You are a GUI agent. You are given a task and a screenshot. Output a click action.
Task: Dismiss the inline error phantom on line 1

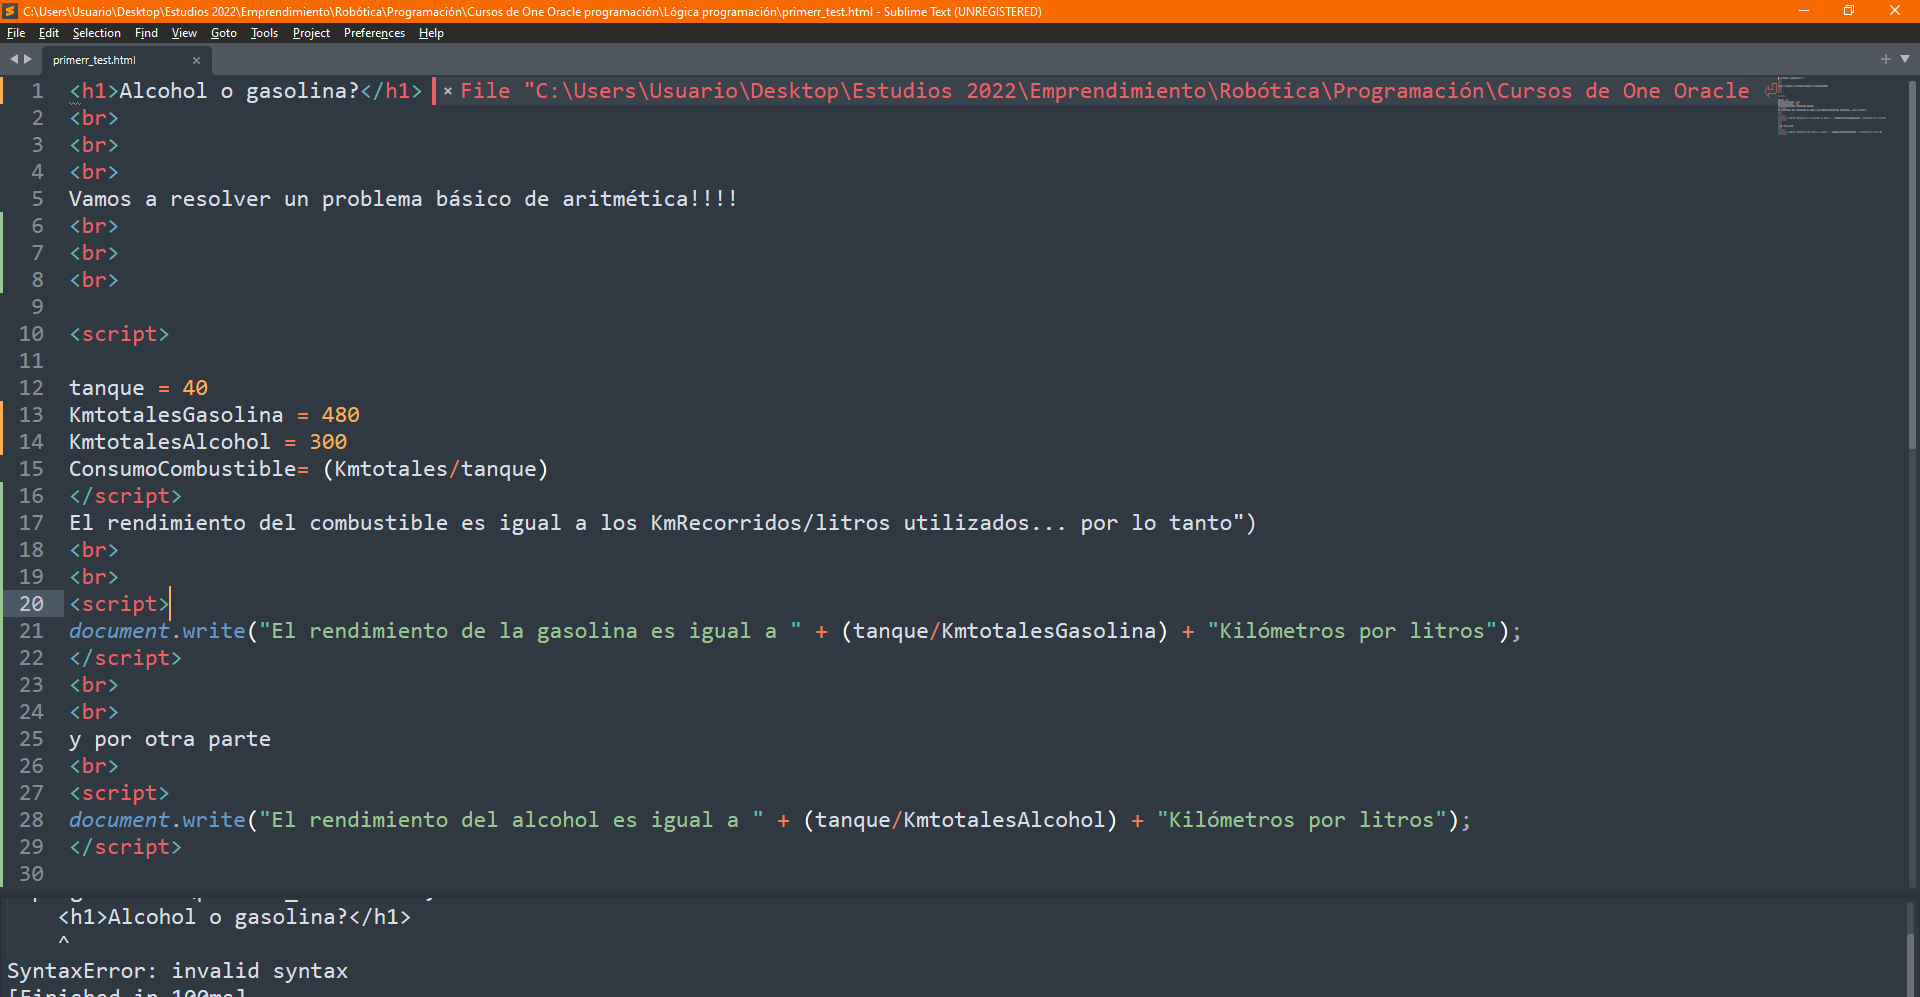[448, 91]
